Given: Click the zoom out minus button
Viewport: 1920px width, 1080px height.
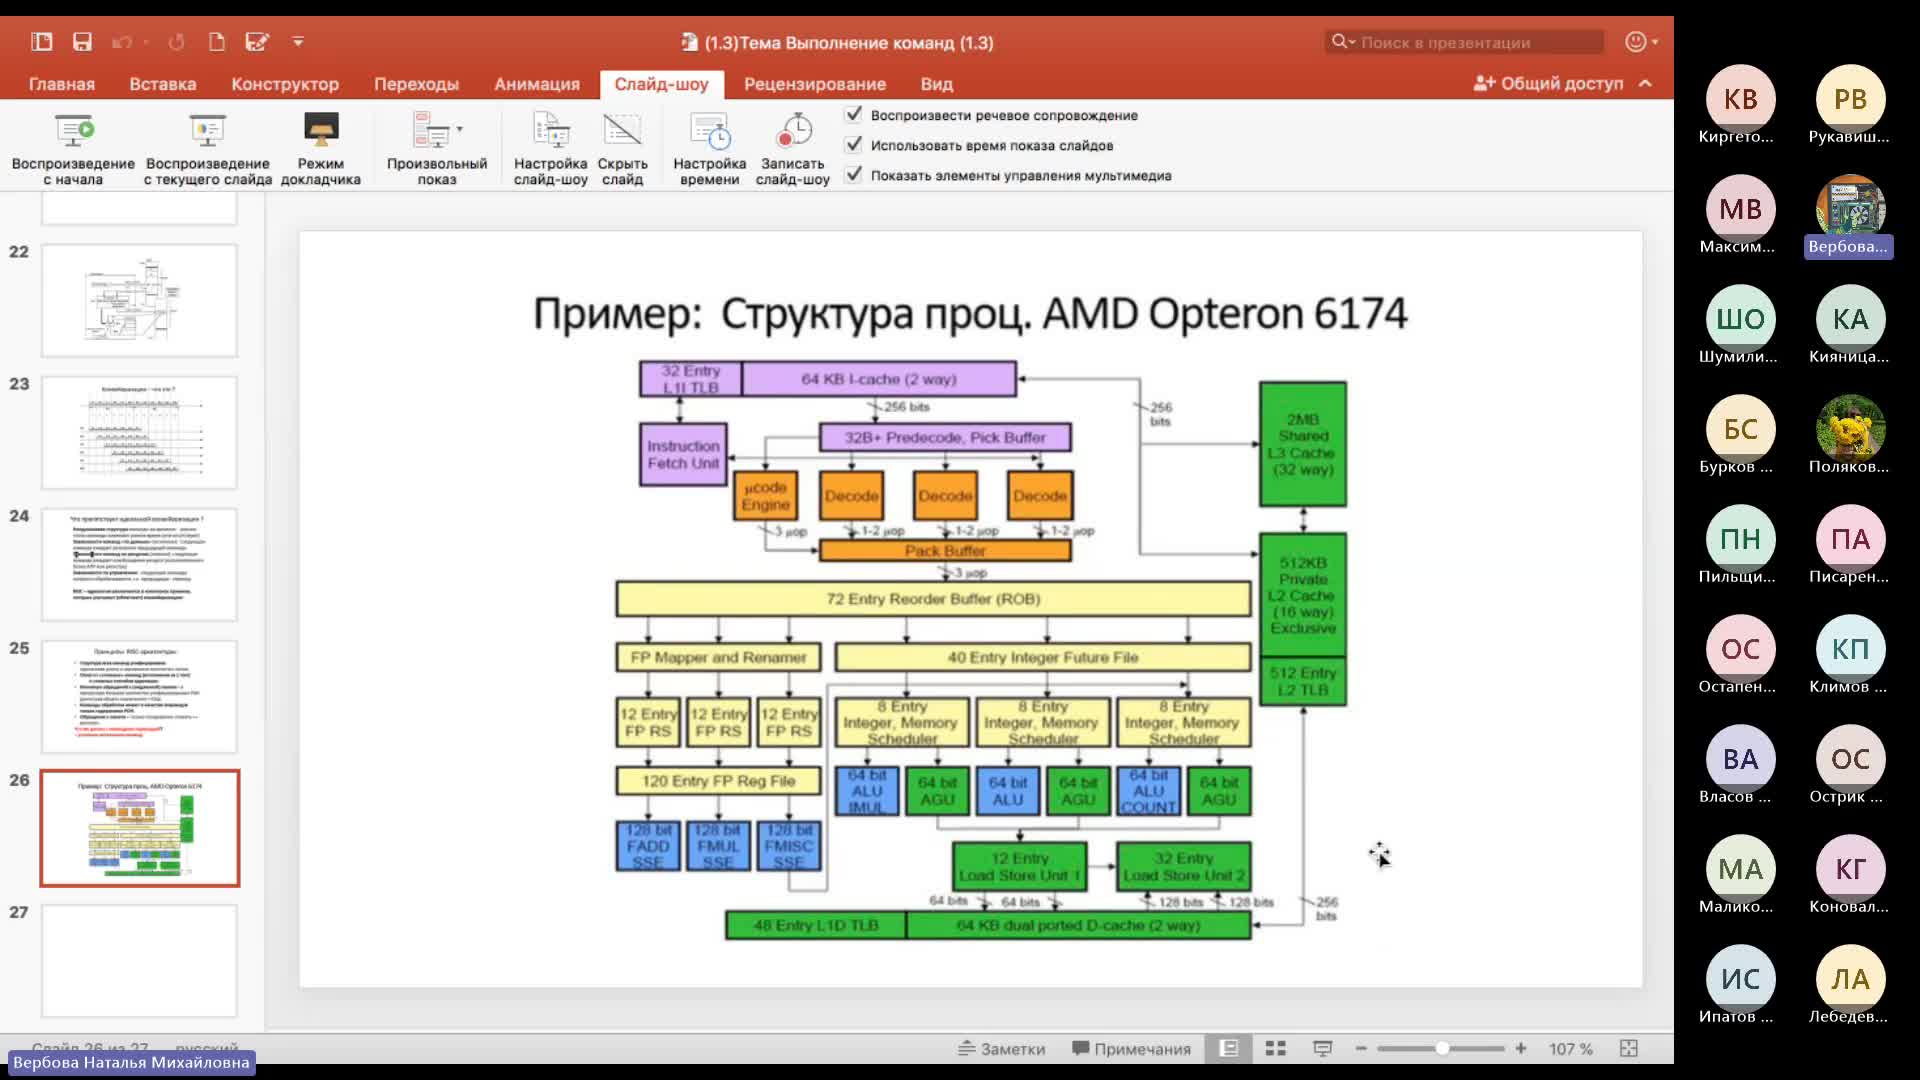Looking at the screenshot, I should point(1361,1048).
